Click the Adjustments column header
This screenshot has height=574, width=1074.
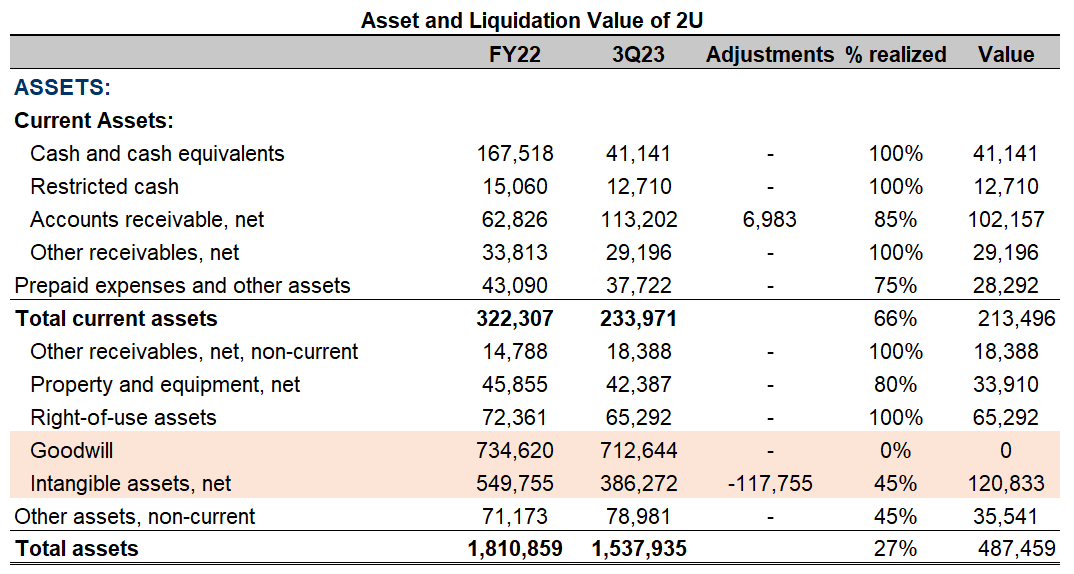(x=770, y=54)
